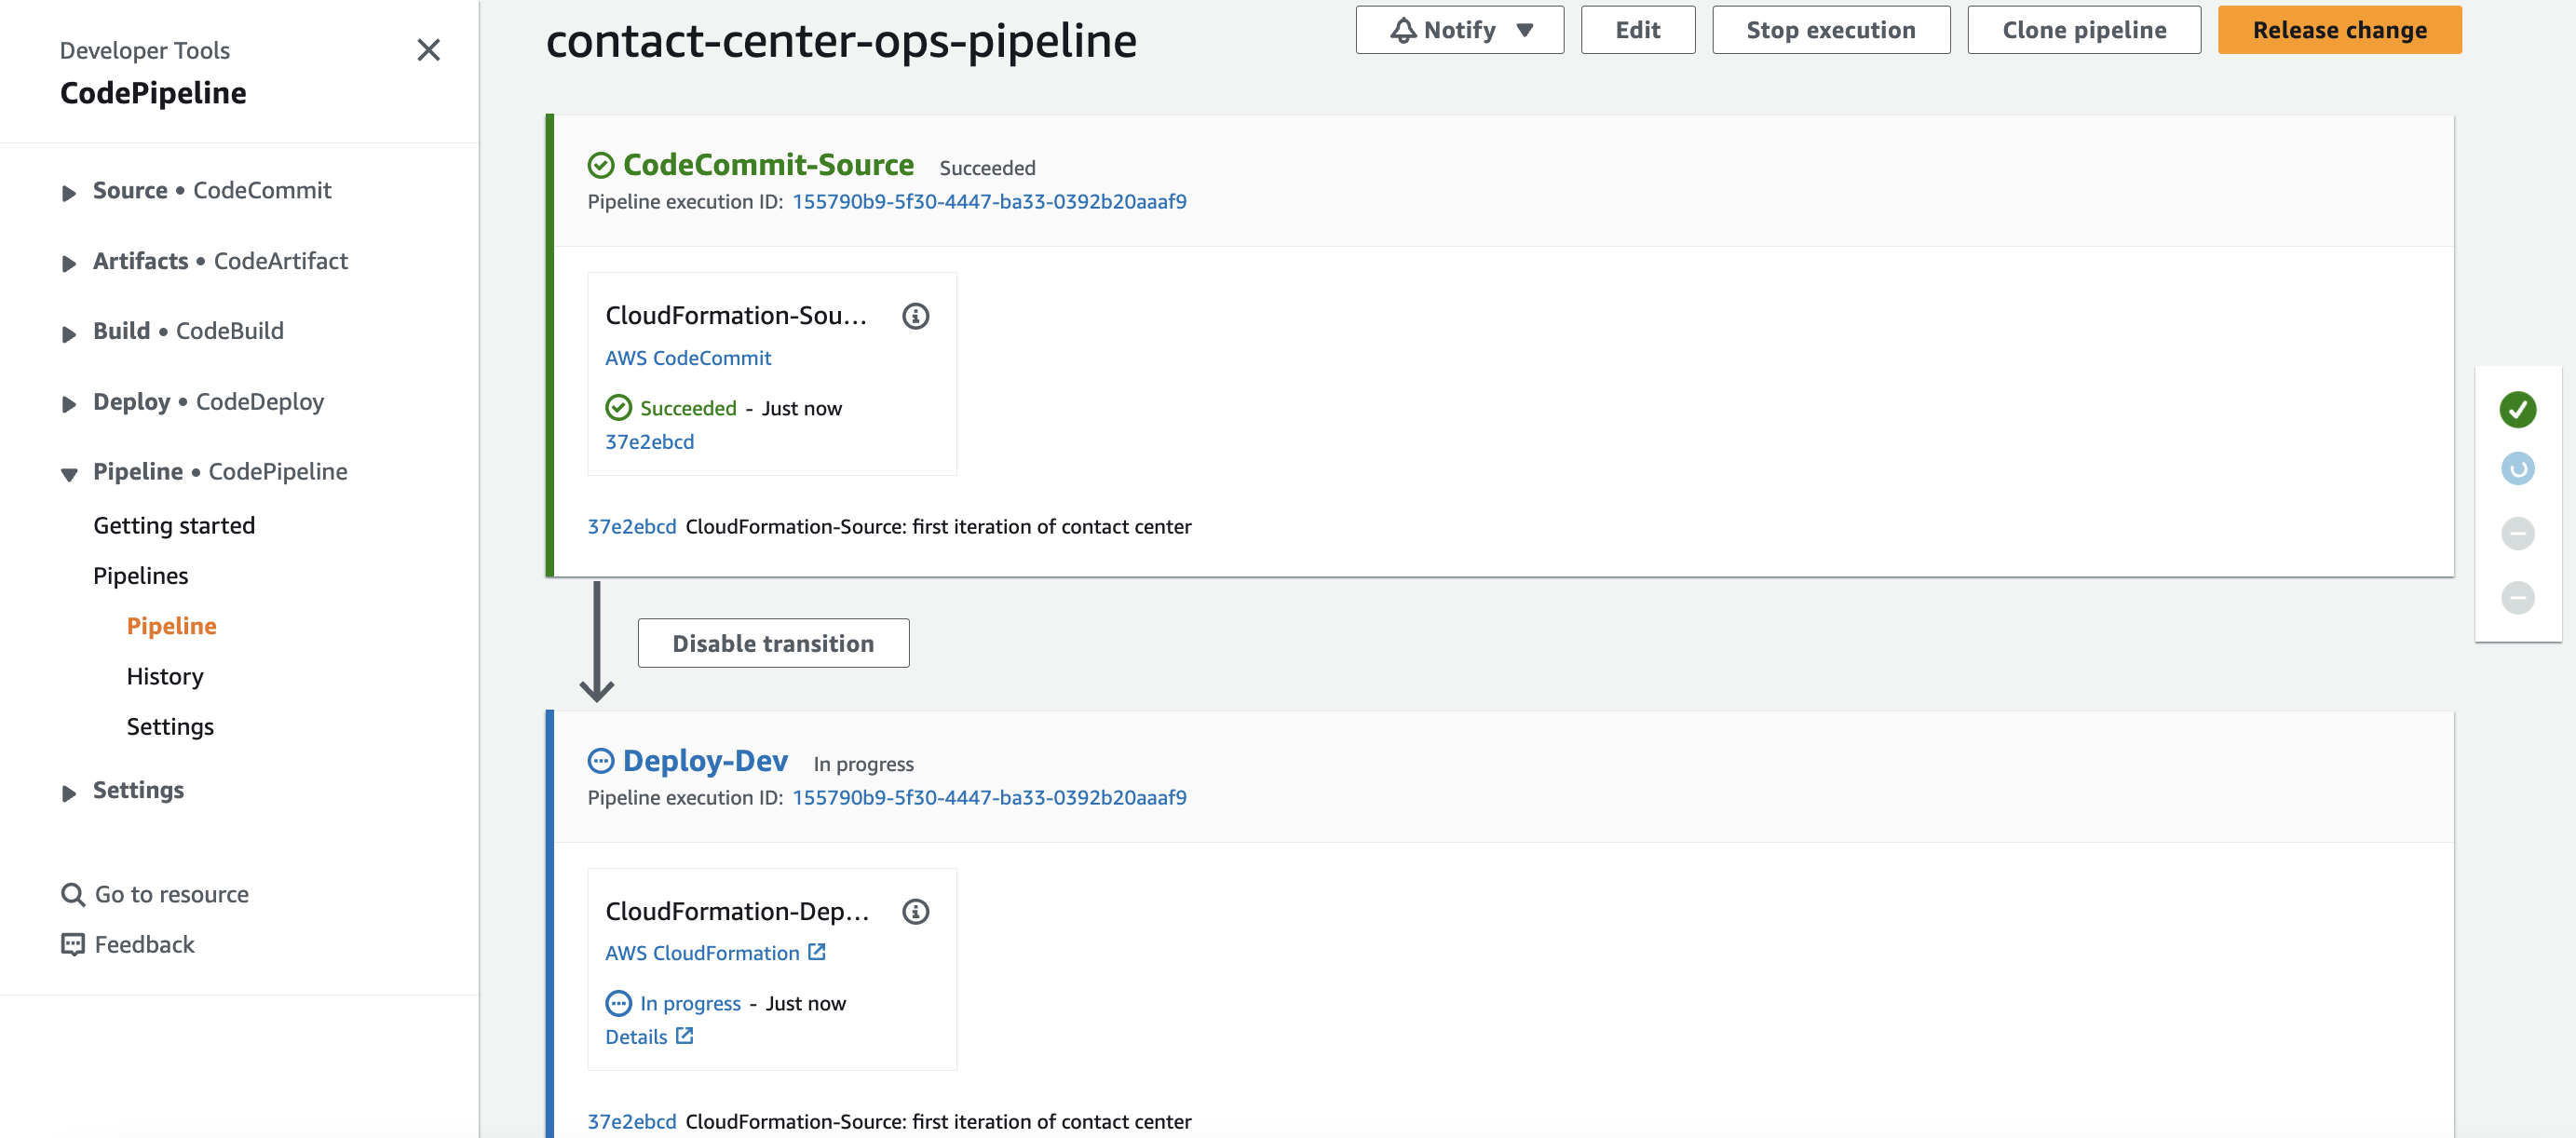Click the fourth gray stage indicator icon

(2517, 598)
